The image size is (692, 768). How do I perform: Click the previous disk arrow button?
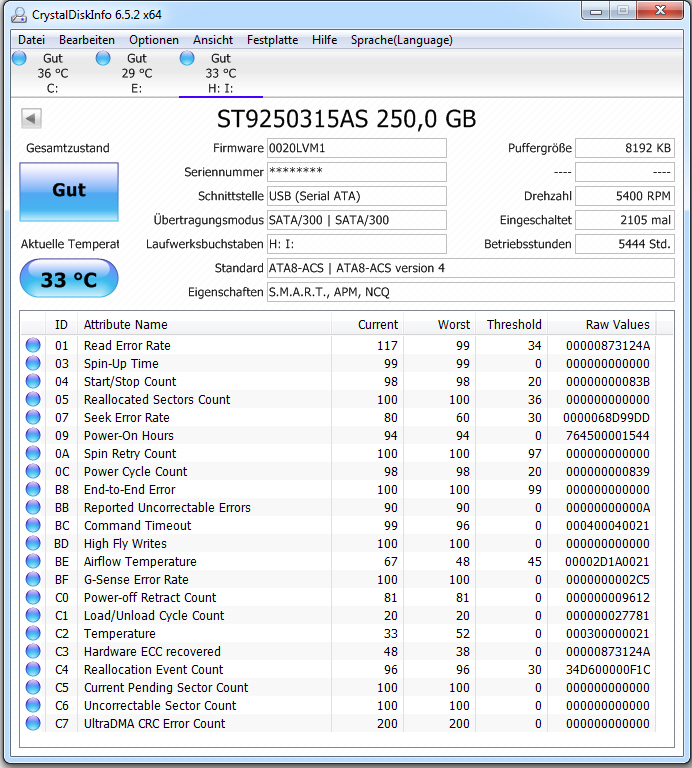pos(31,118)
